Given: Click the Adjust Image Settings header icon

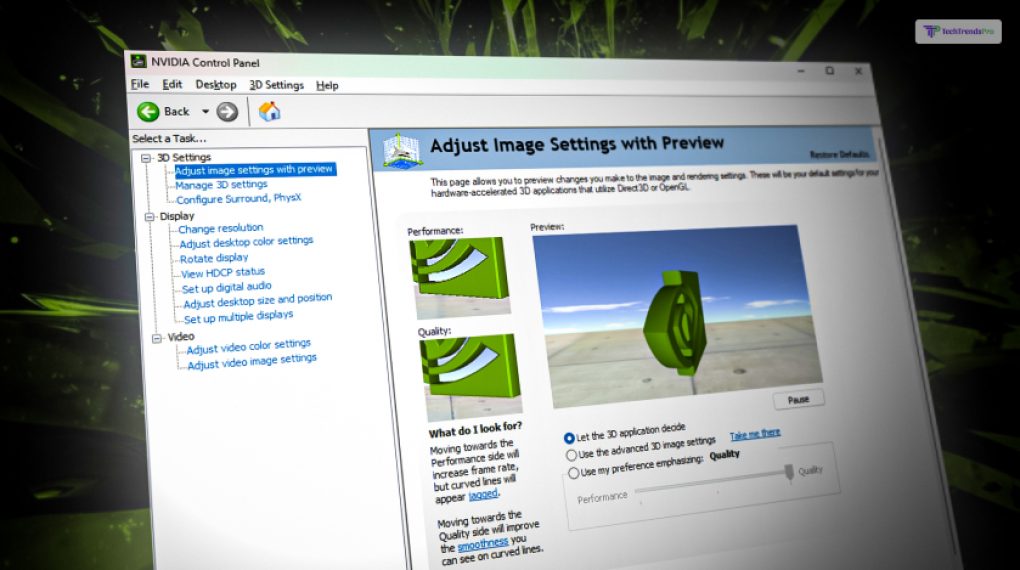Looking at the screenshot, I should click(400, 150).
